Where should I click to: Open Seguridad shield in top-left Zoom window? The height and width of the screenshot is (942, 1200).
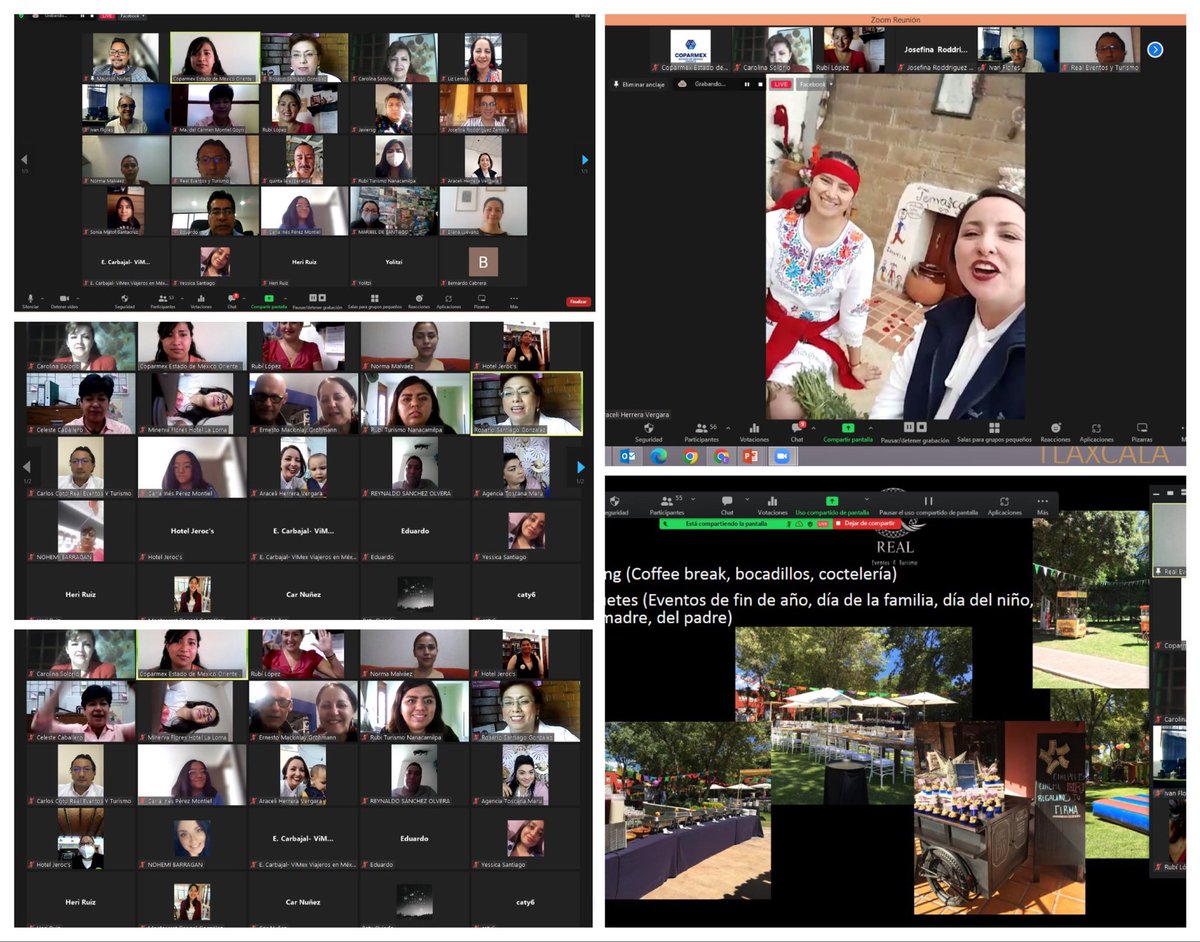click(125, 301)
